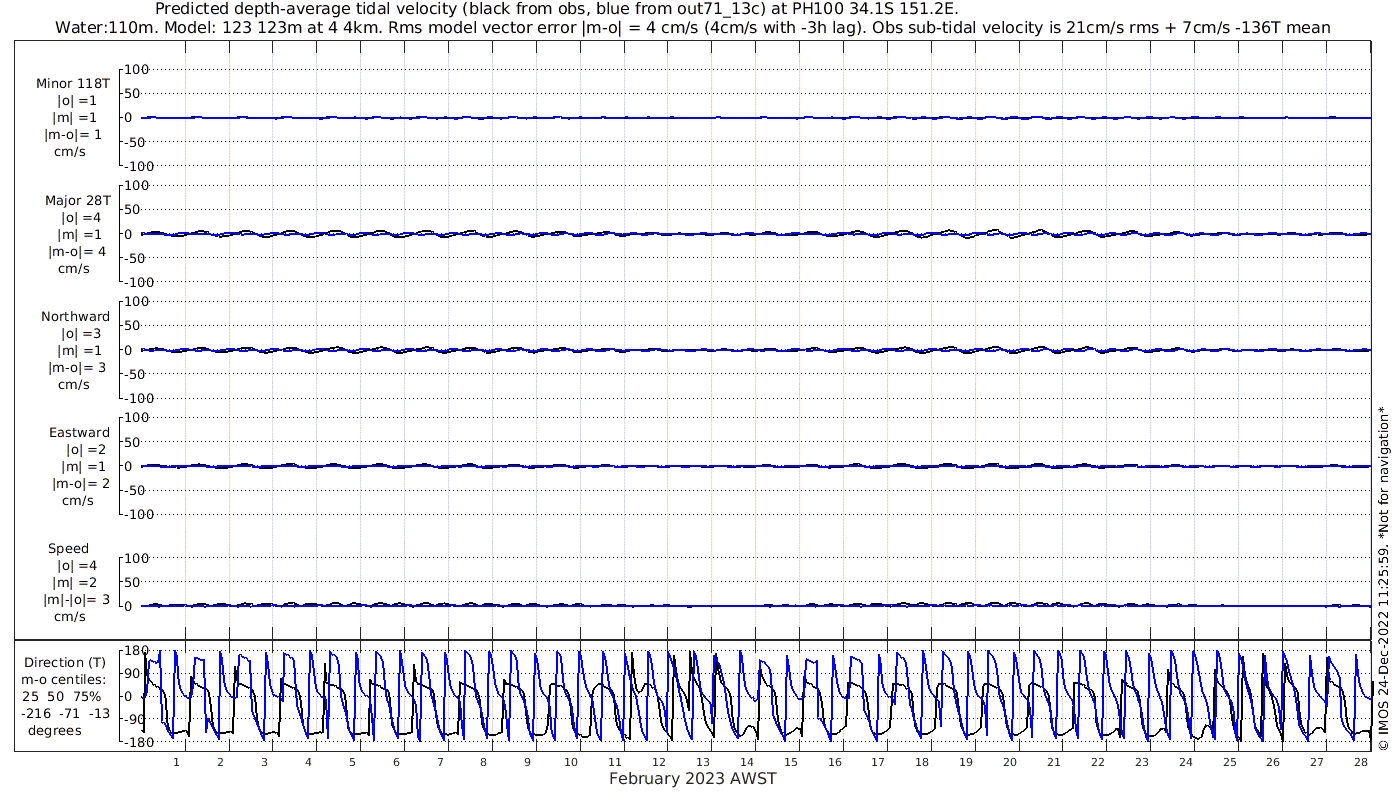Viewport: 1400px width, 800px height.
Task: Select the title line starting "Predicted depth-average tidal velocity"
Action: [557, 9]
